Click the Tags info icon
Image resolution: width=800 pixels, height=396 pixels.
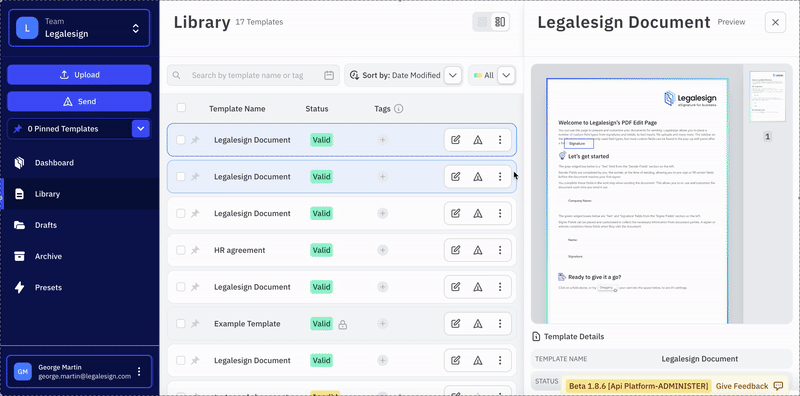click(399, 109)
